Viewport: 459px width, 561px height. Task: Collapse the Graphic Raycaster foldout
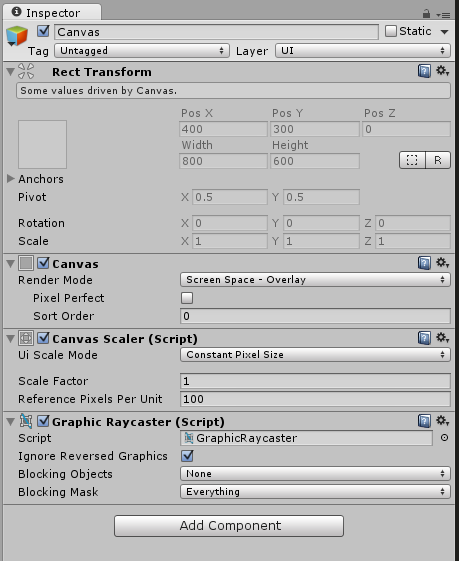[x=11, y=422]
